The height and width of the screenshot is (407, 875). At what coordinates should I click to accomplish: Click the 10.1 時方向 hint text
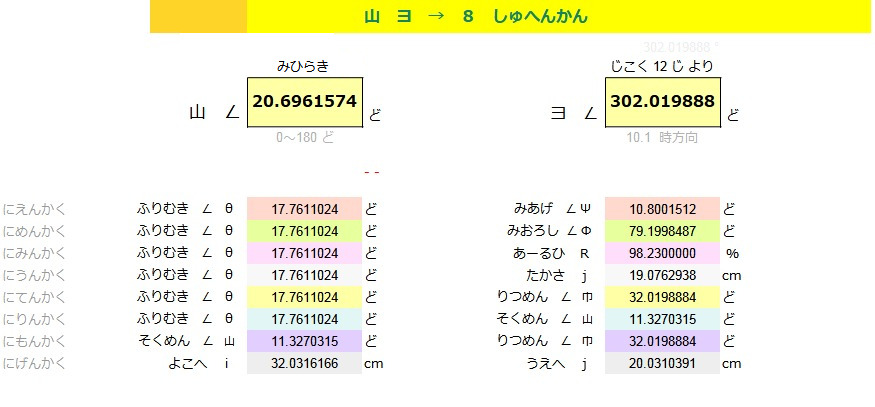coord(664,138)
